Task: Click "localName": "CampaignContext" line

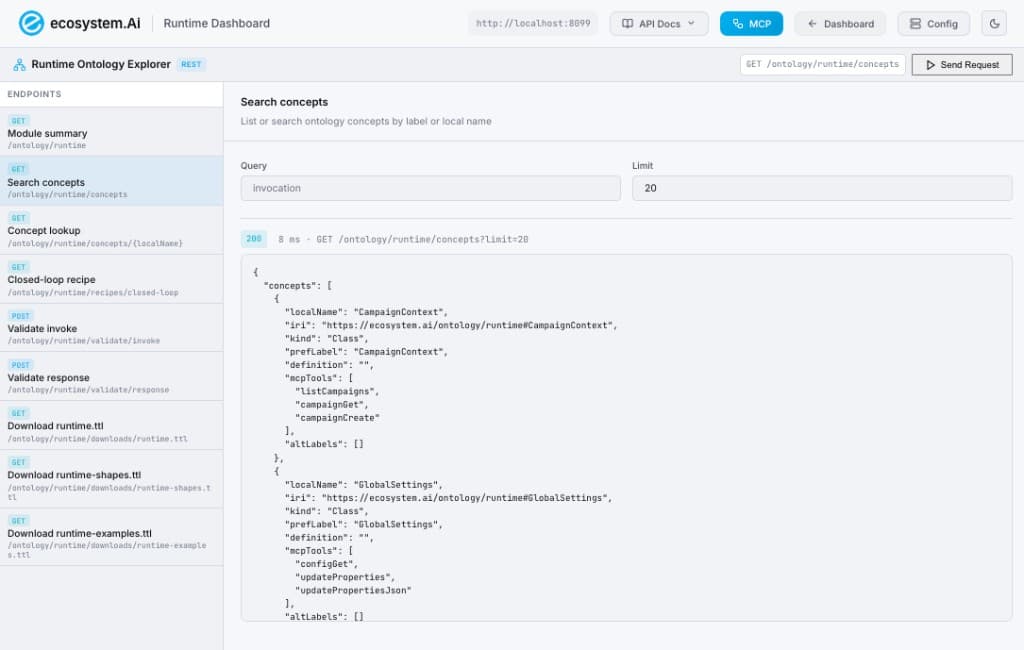Action: [x=366, y=312]
